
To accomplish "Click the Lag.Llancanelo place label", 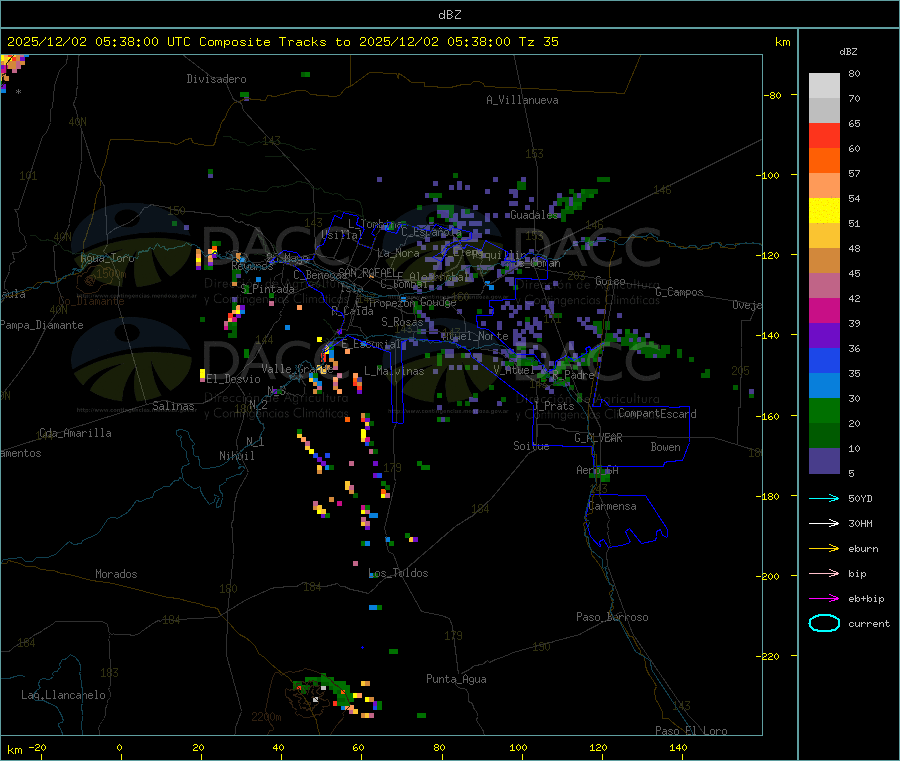I will coord(63,696).
